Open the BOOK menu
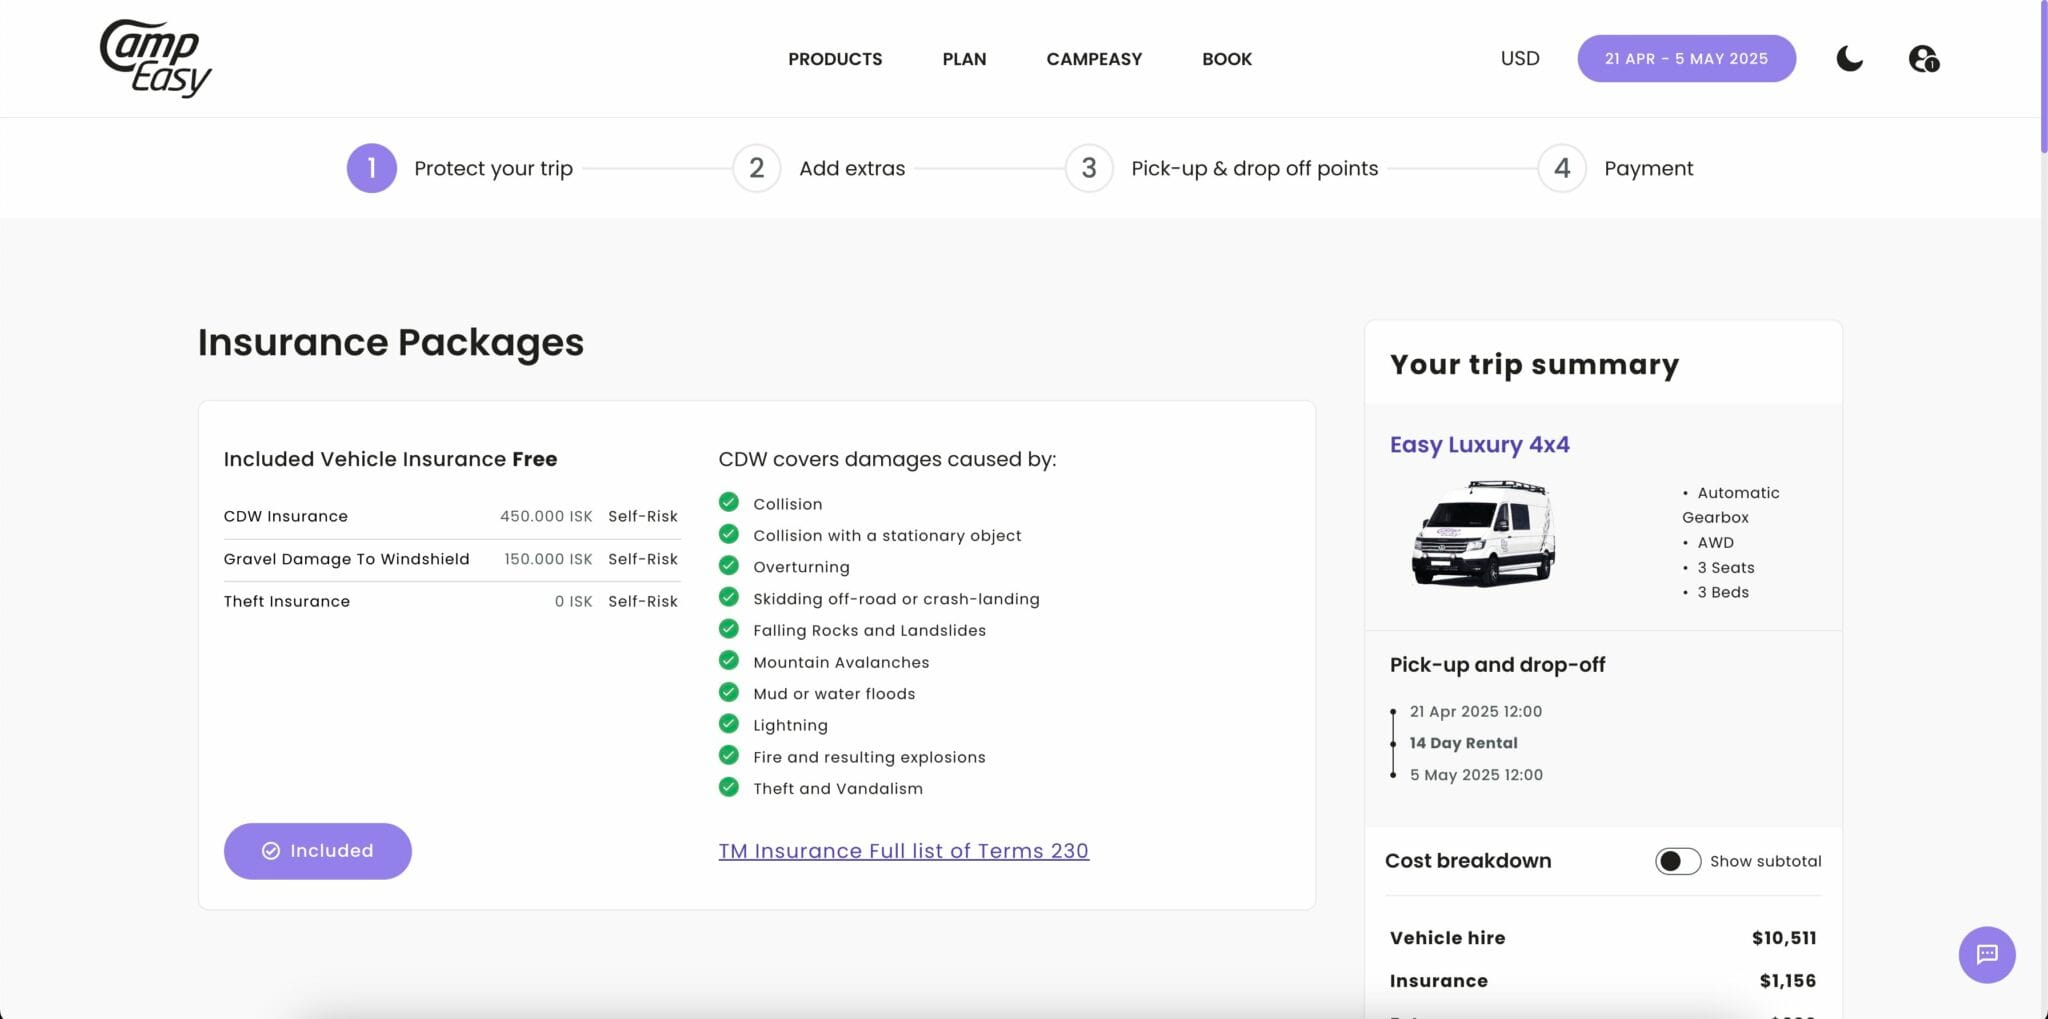The height and width of the screenshot is (1019, 2048). click(x=1227, y=59)
